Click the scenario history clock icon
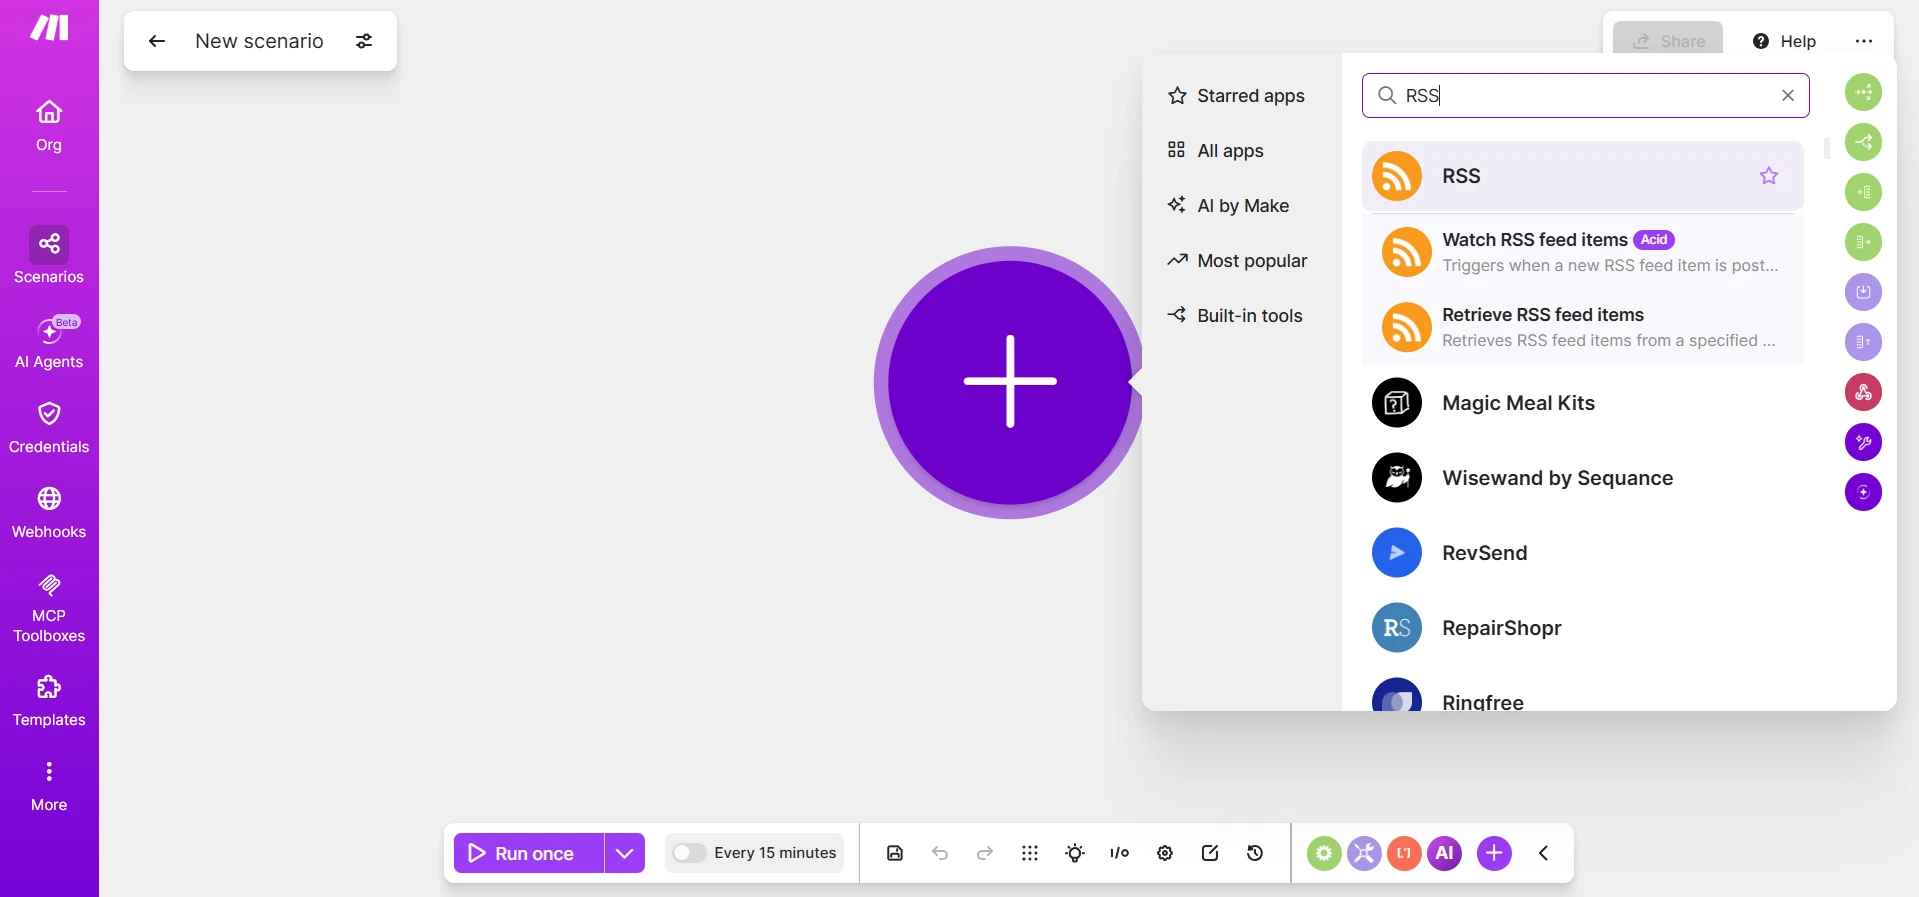The image size is (1919, 897). point(1255,853)
